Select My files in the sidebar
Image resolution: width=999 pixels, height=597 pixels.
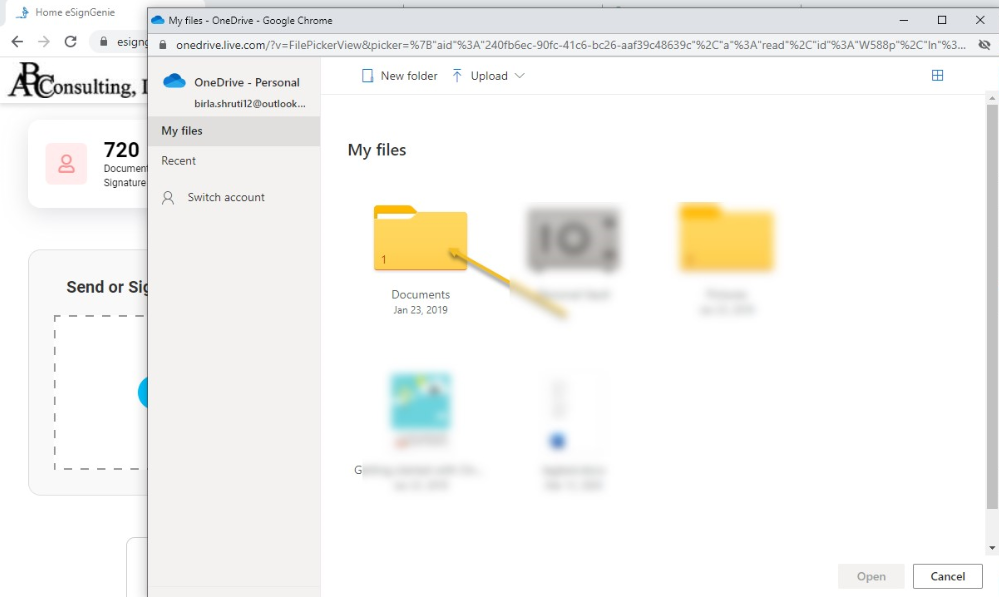click(234, 131)
